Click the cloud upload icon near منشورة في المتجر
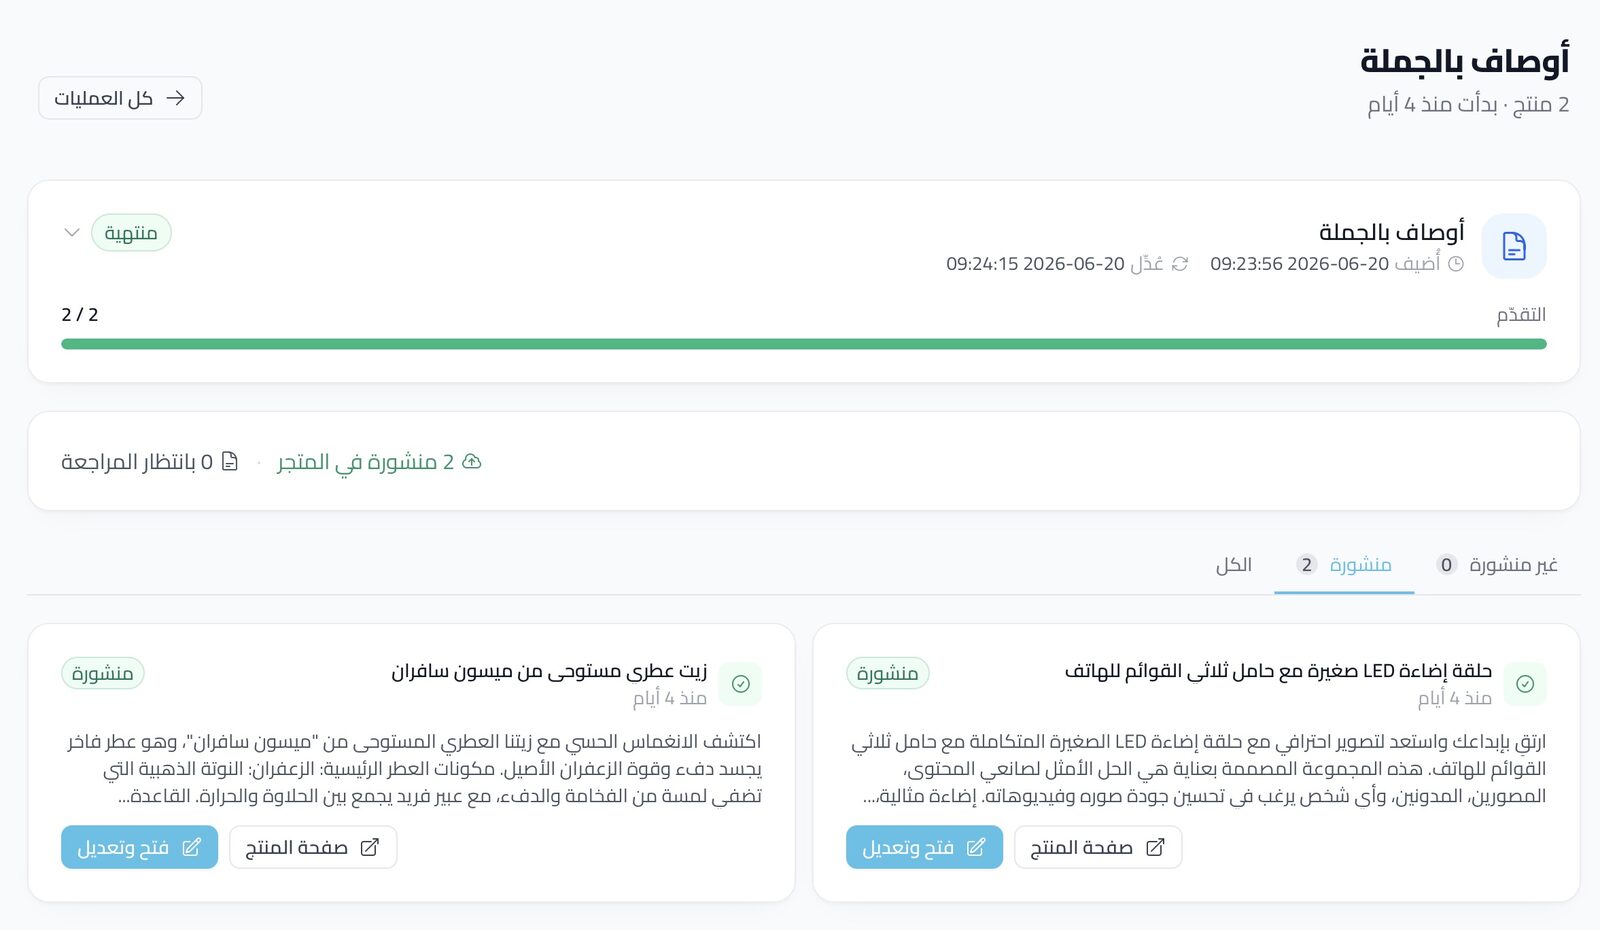This screenshot has height=930, width=1600. click(x=472, y=461)
